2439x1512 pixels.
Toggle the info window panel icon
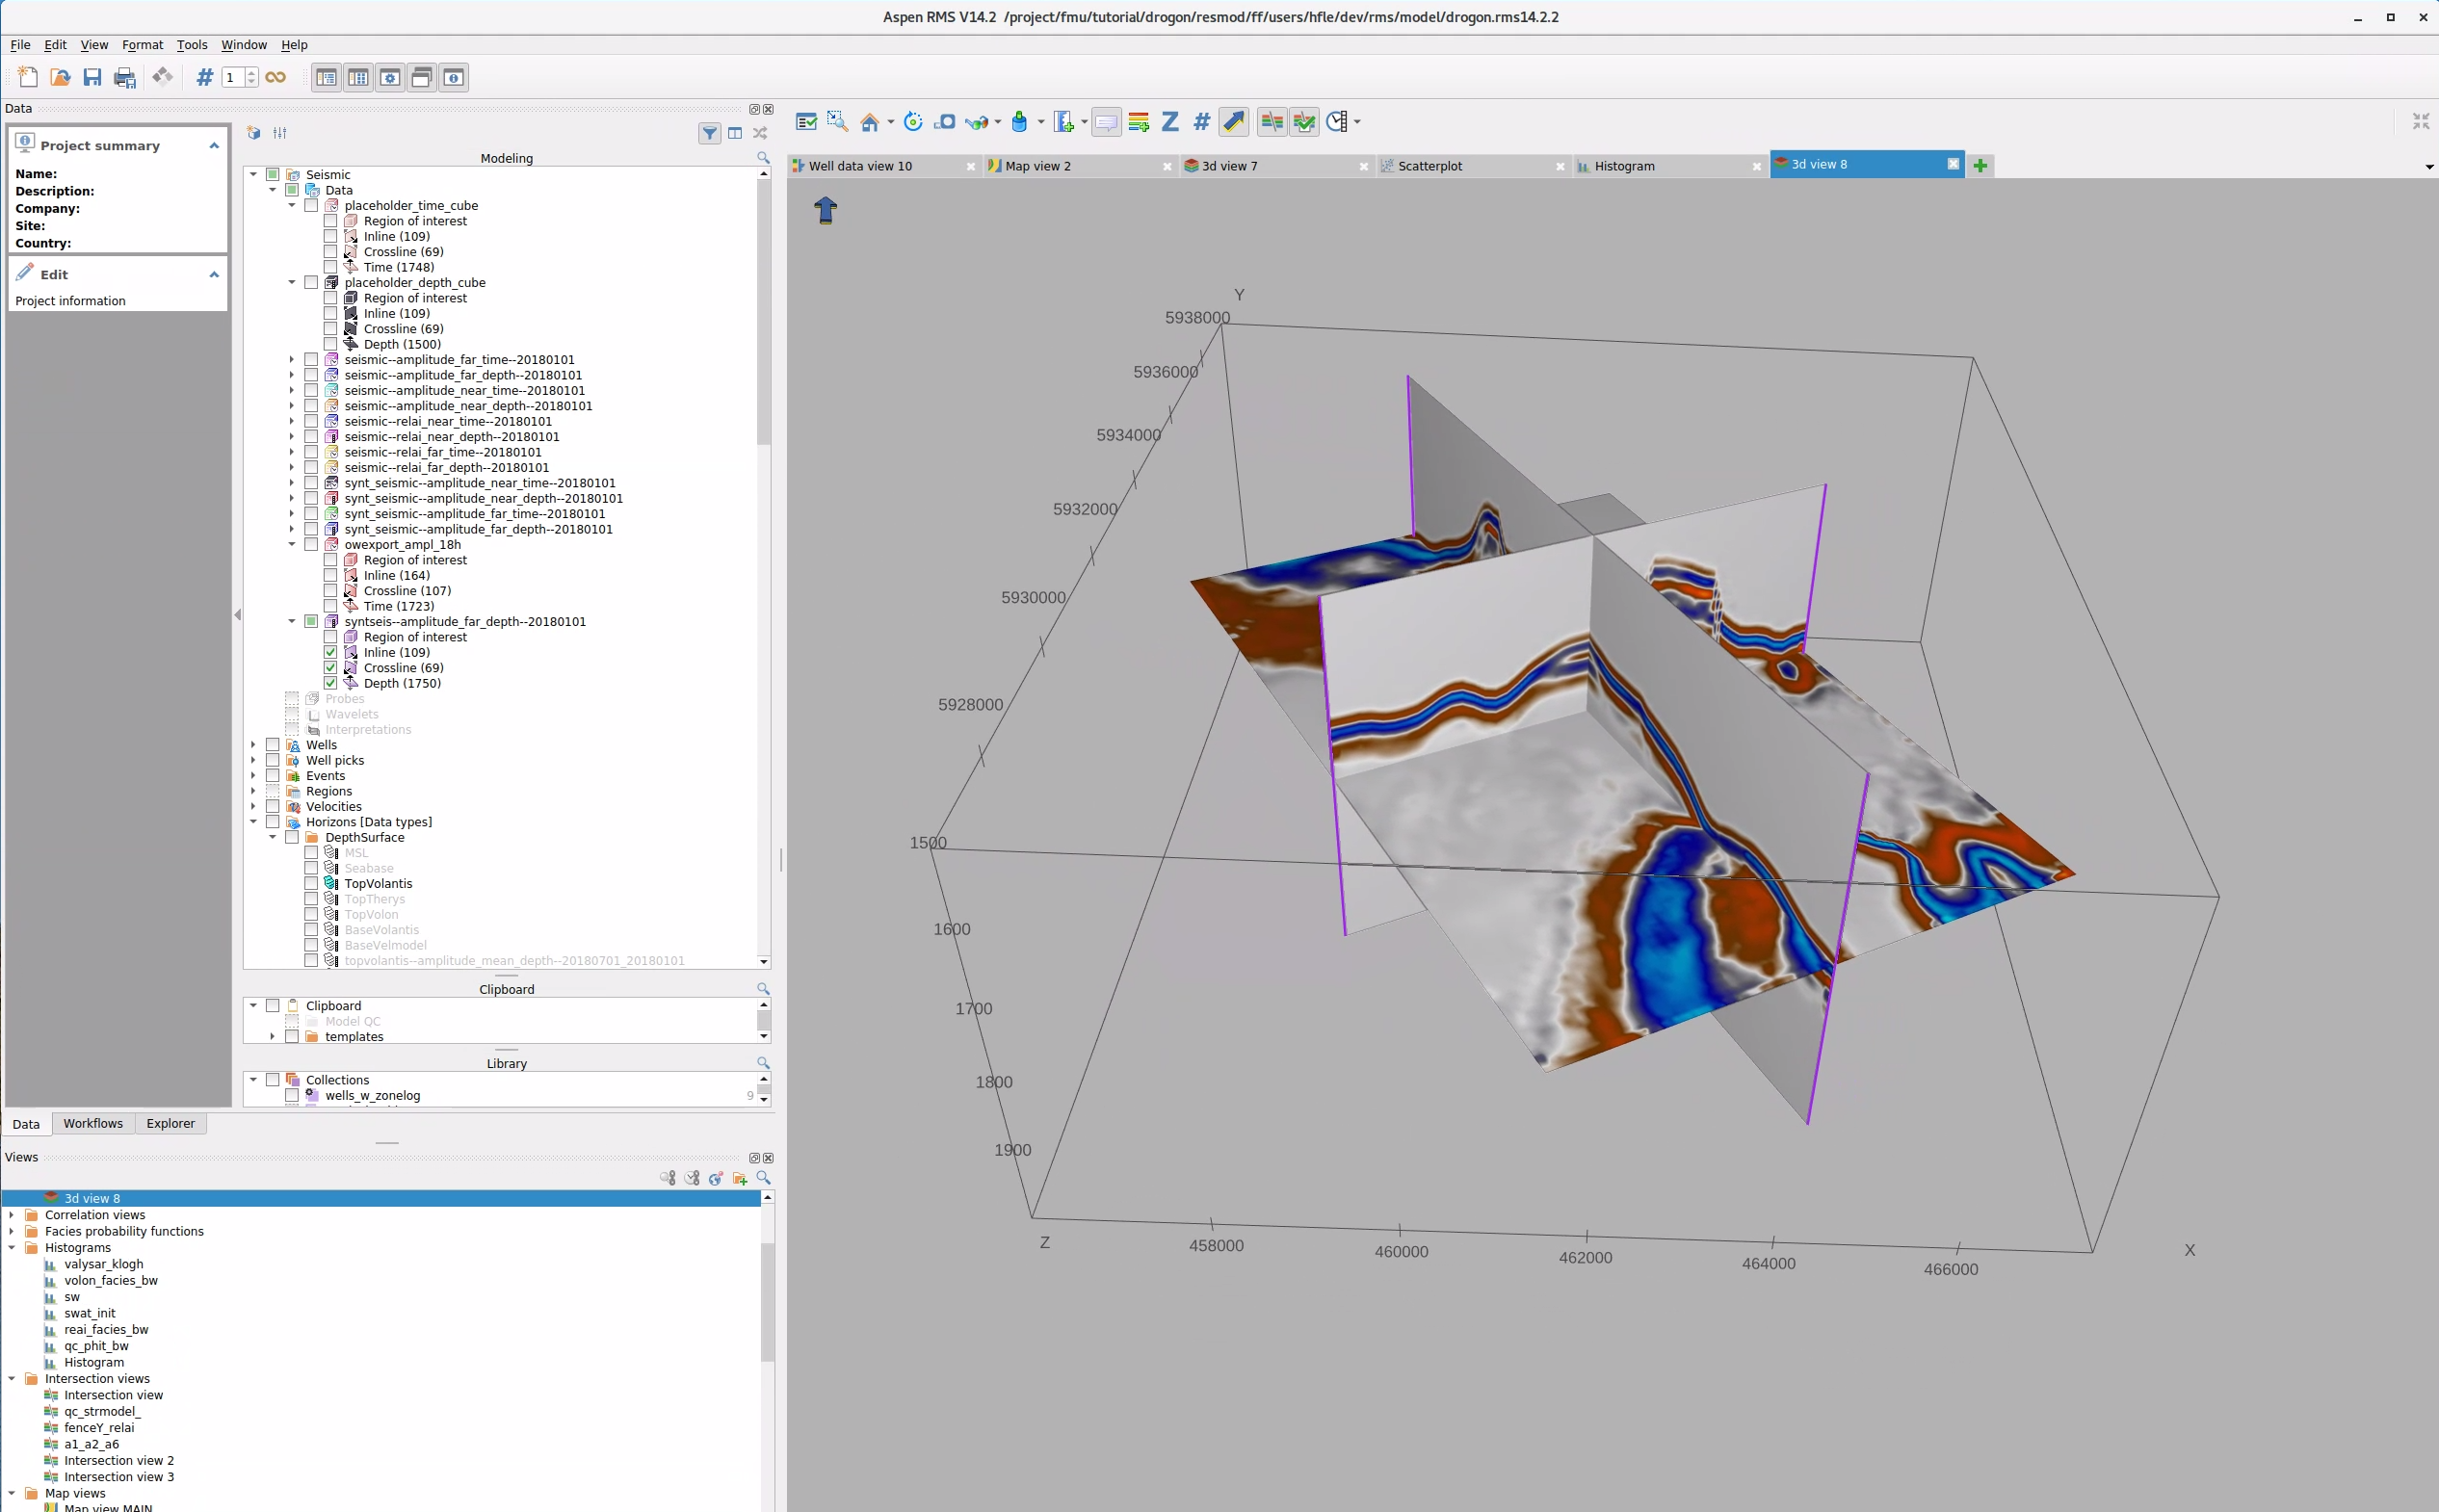(x=454, y=77)
